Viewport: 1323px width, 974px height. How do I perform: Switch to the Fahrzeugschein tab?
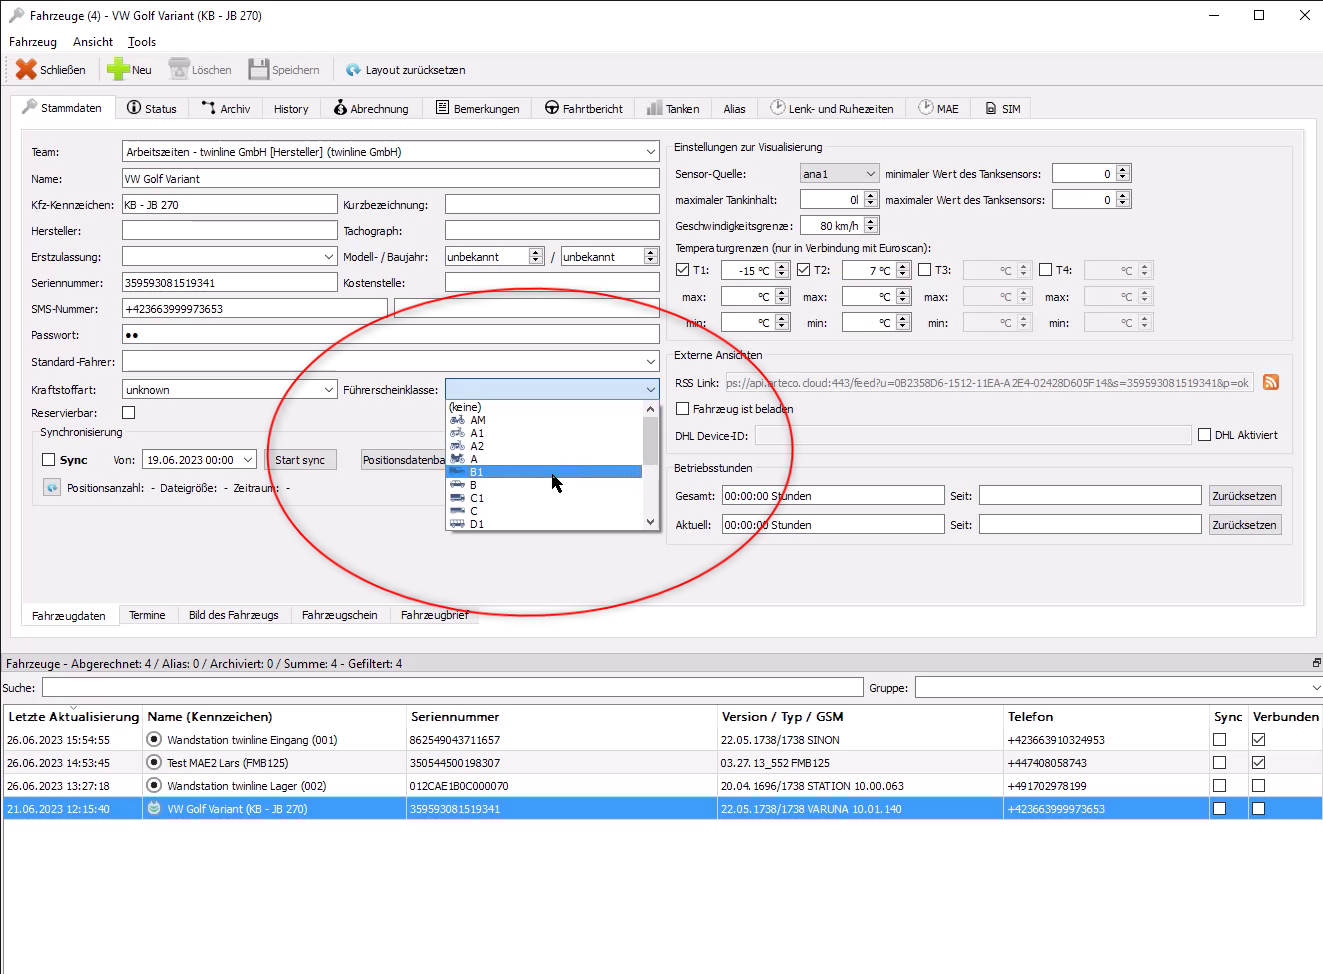339,615
